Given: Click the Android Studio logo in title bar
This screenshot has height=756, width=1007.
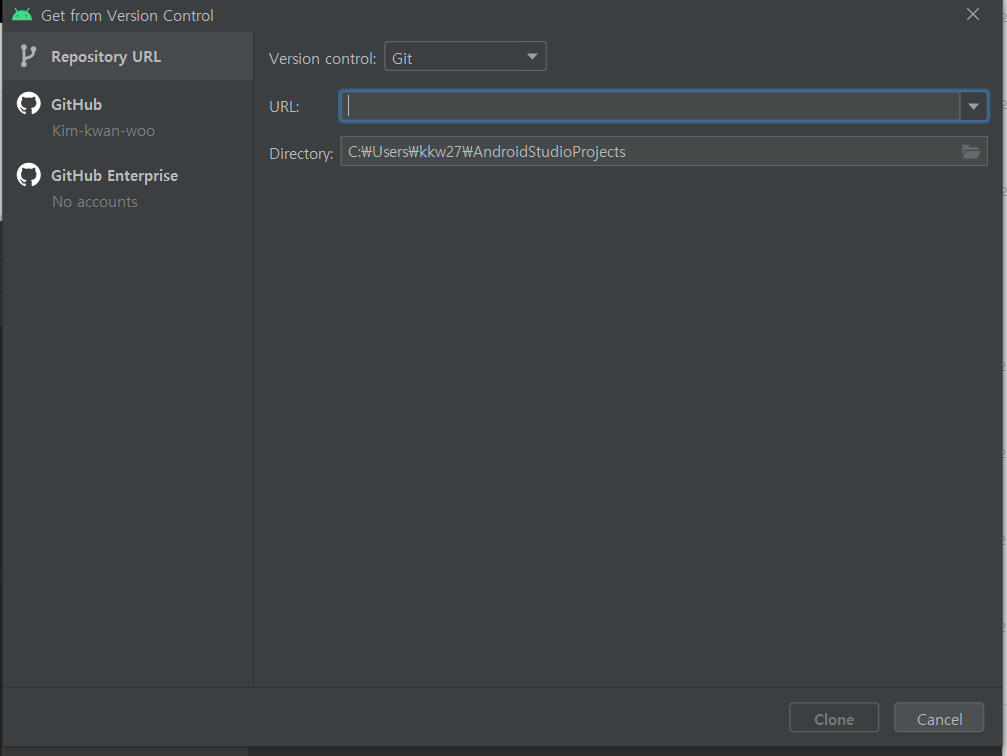Looking at the screenshot, I should (x=20, y=14).
